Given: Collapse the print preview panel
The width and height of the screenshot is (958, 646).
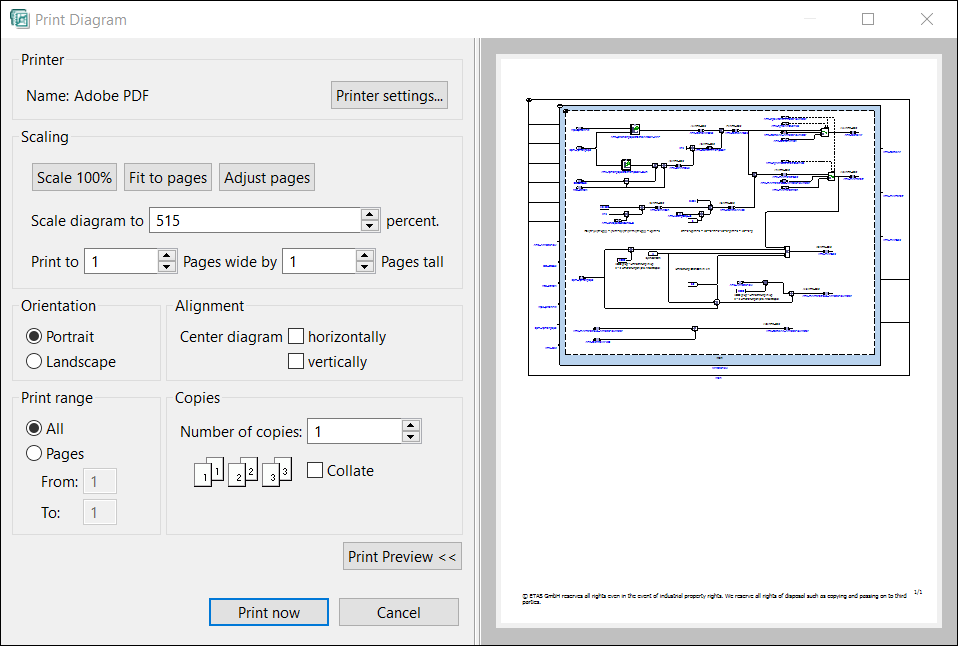Looking at the screenshot, I should 402,556.
